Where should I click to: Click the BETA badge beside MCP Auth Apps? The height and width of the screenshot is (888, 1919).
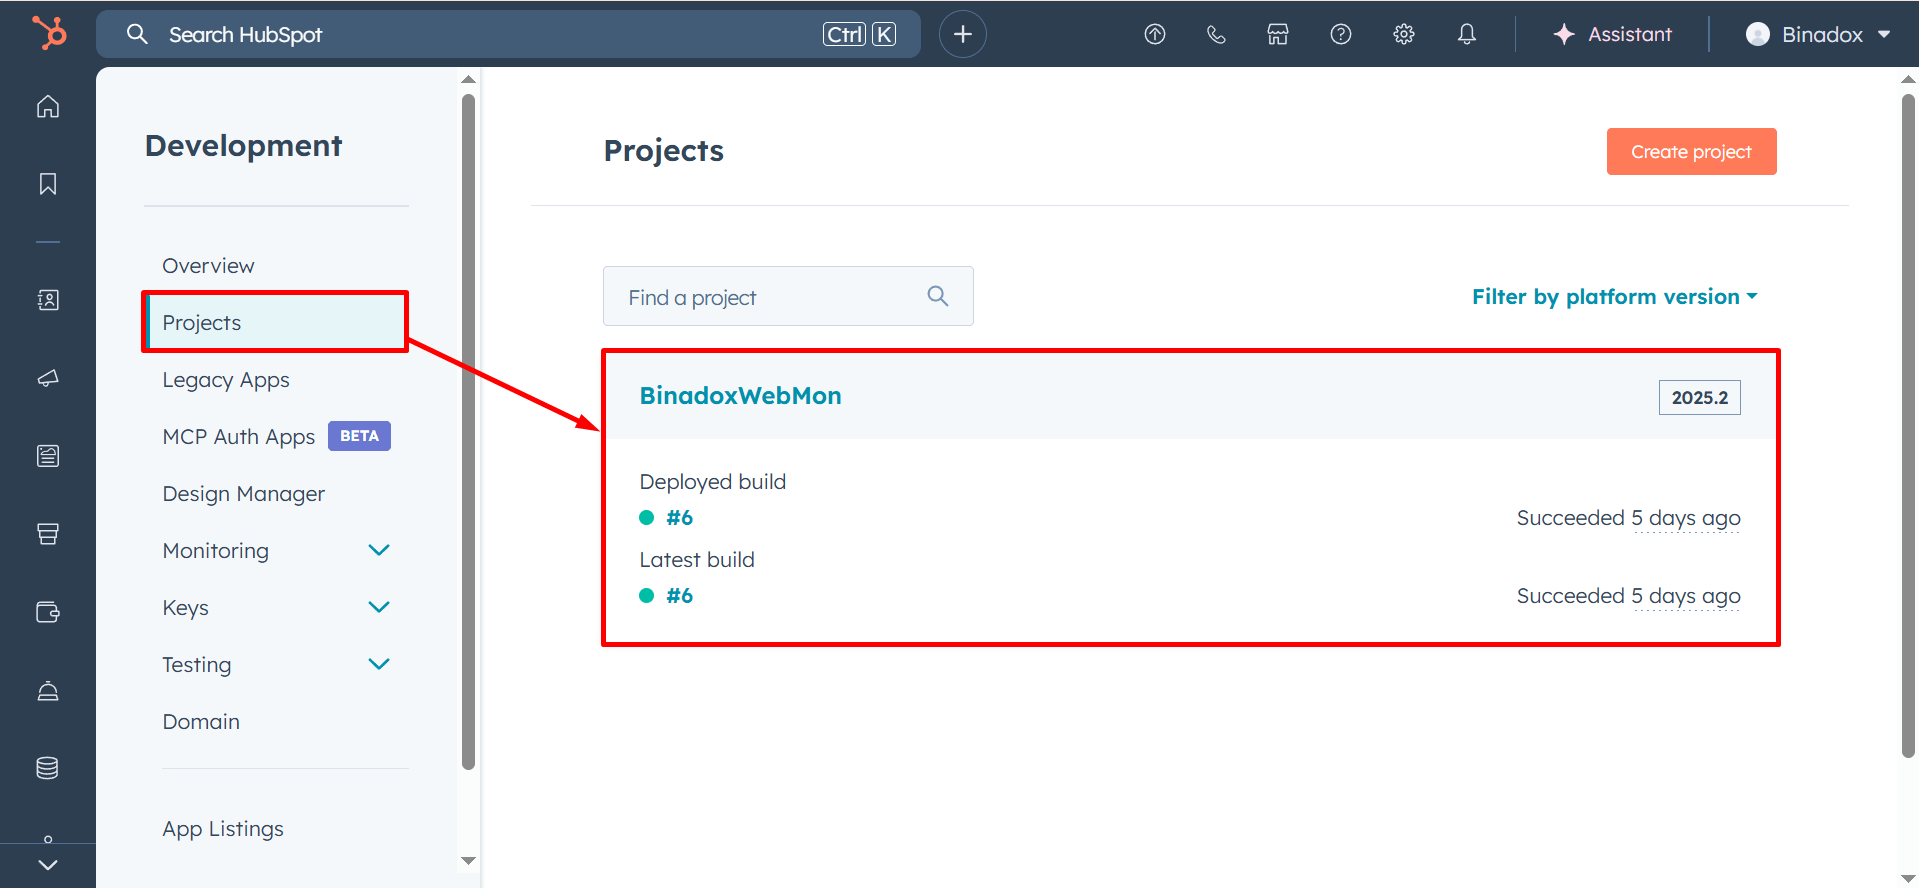pos(359,436)
